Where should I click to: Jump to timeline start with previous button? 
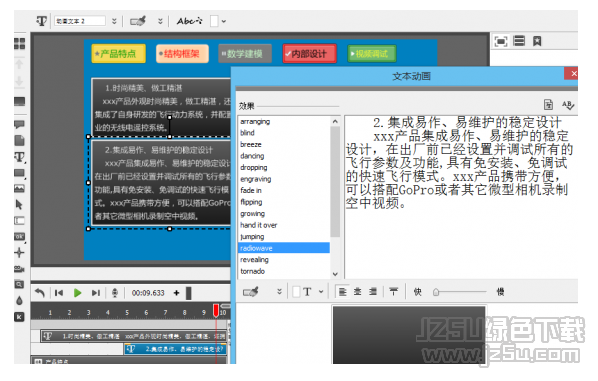pos(59,293)
